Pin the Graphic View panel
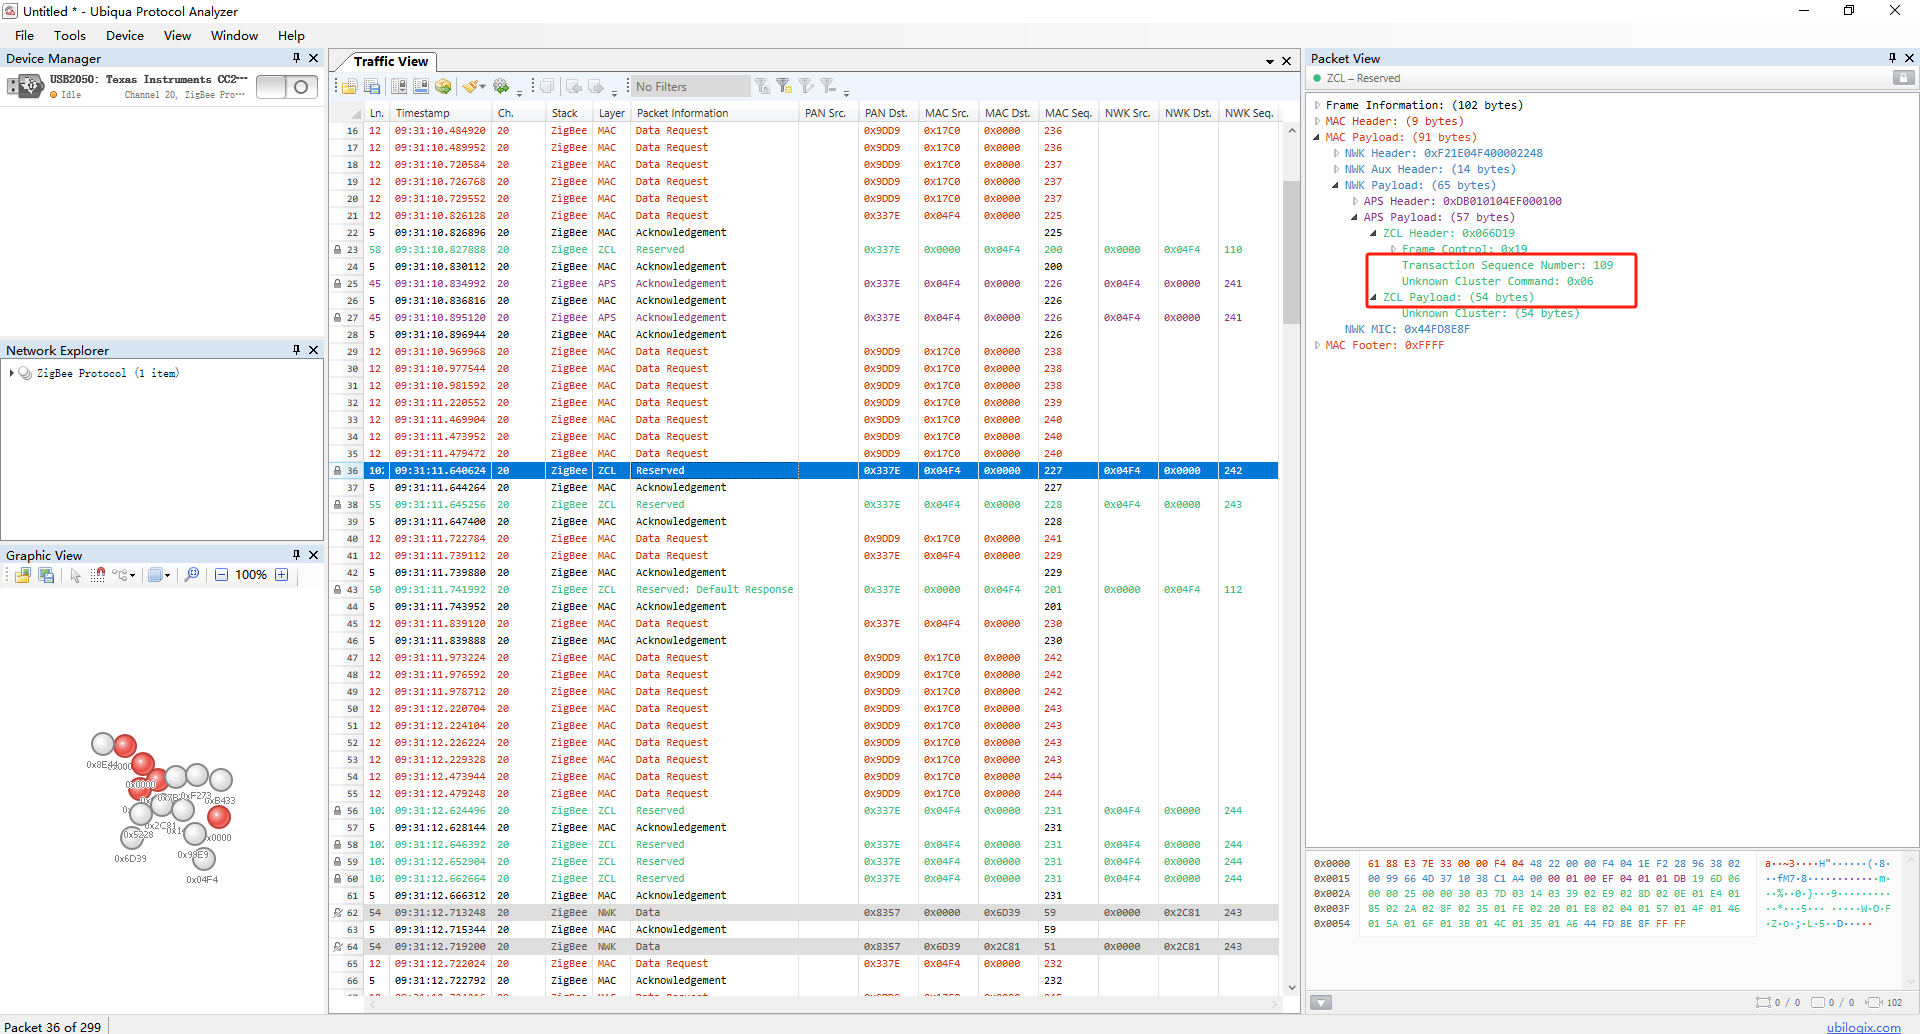Image resolution: width=1920 pixels, height=1034 pixels. (296, 555)
